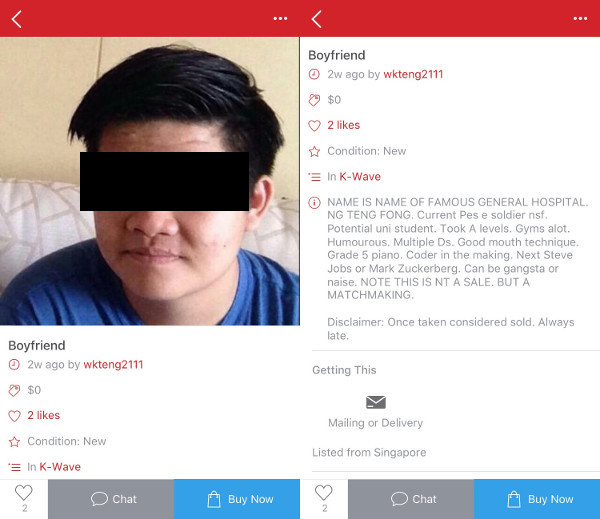This screenshot has width=600, height=519.
Task: Tap clock icon beside '2w ago' on right
Action: (314, 74)
